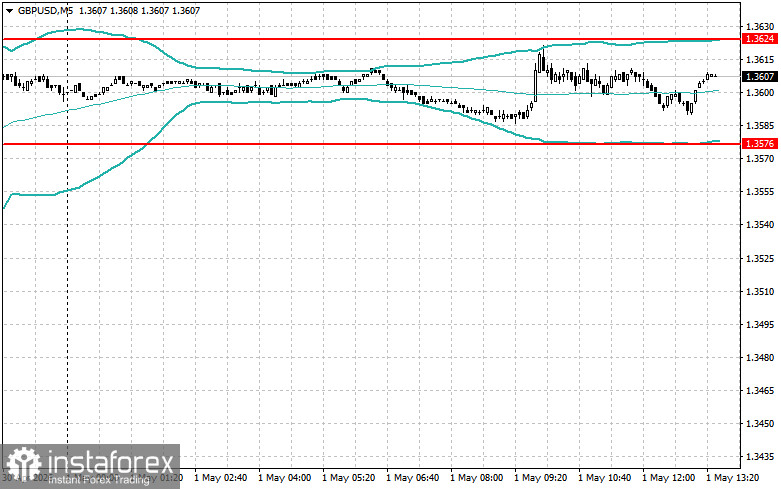The height and width of the screenshot is (489, 781).
Task: Click the 1 May 02:40 time label
Action: tap(220, 478)
